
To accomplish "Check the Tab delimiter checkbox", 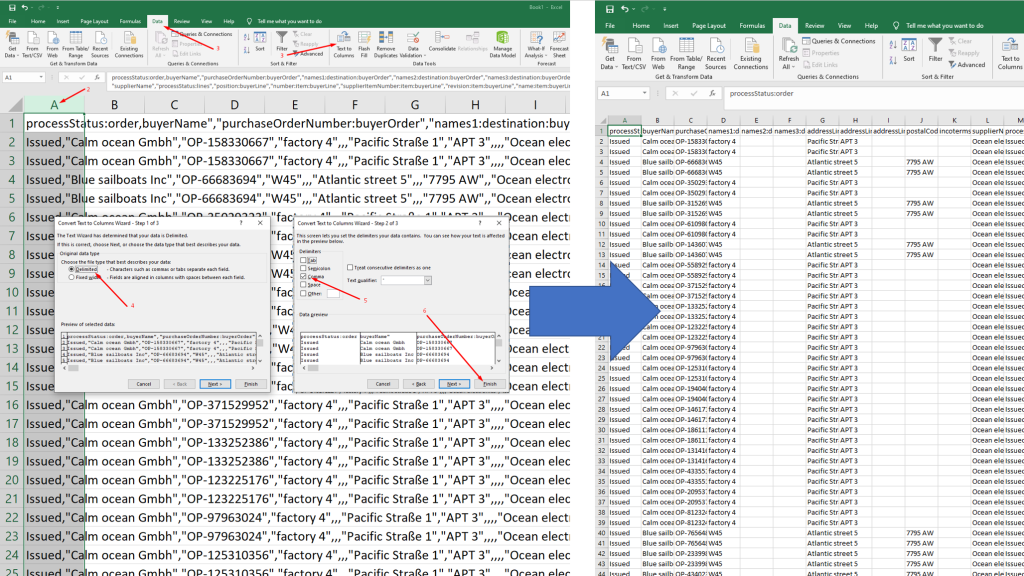I will tap(303, 260).
